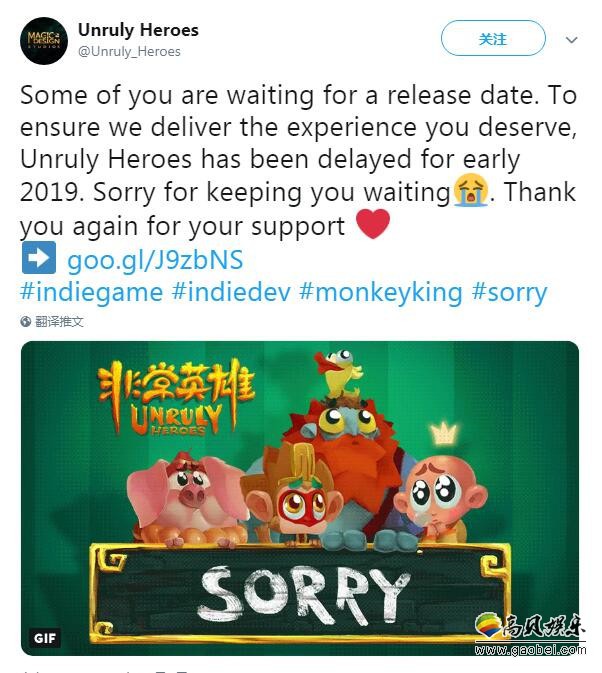Translate the tweet via 翻译推文
Image resolution: width=602 pixels, height=673 pixels.
coord(59,321)
